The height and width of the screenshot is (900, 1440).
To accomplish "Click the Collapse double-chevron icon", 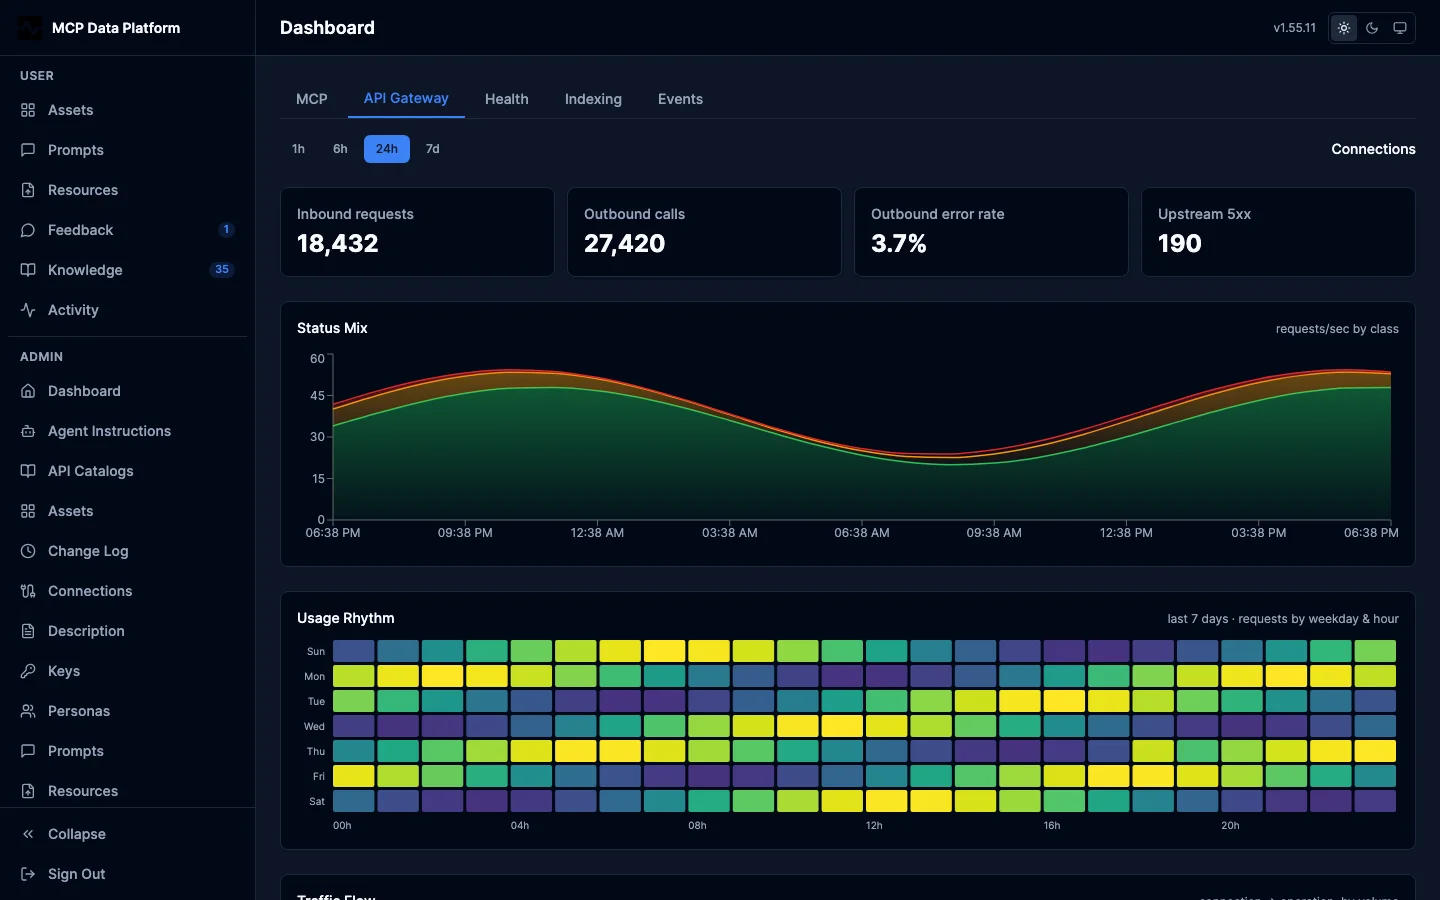I will [28, 834].
